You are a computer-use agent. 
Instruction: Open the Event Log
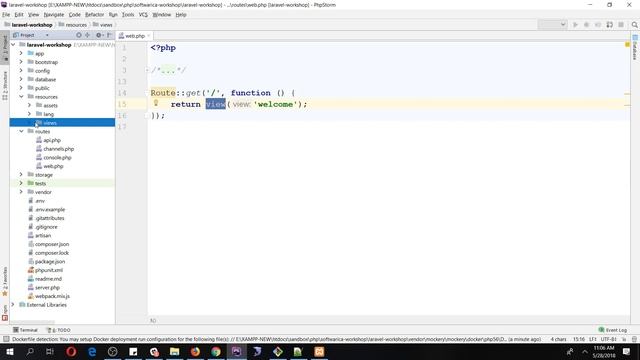[613, 330]
